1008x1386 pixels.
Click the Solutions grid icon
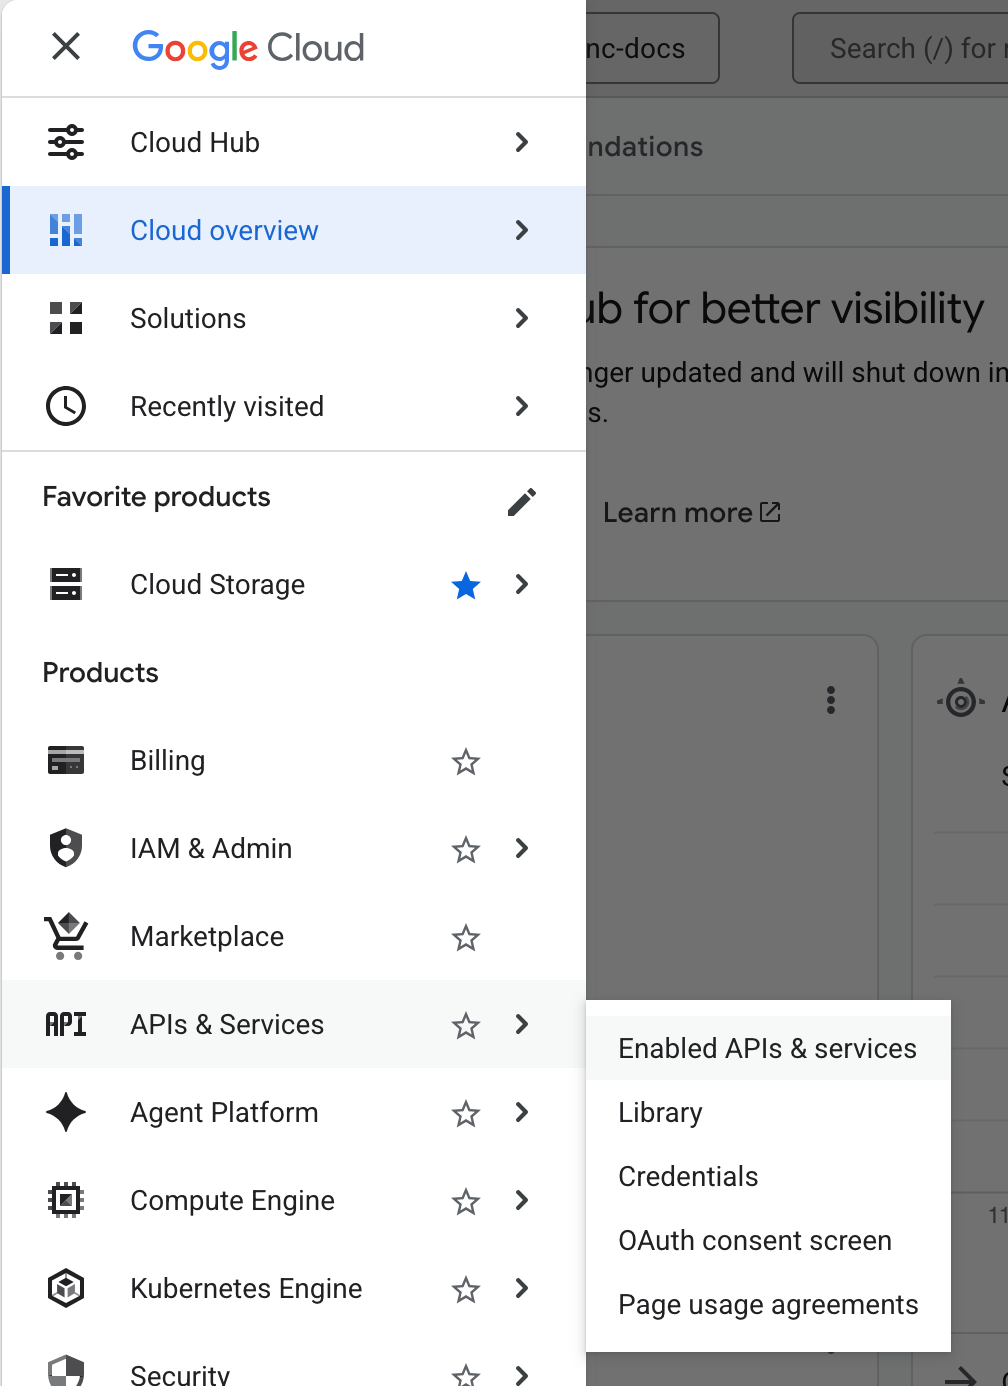(x=66, y=318)
